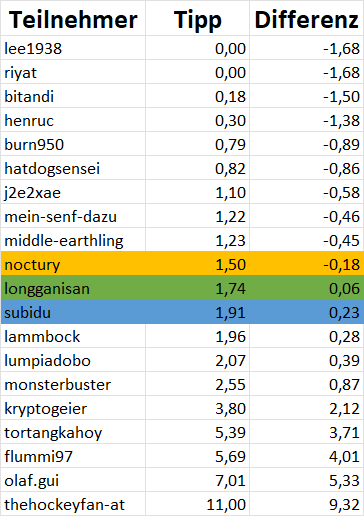Image resolution: width=364 pixels, height=516 pixels.
Task: Click tortangkahoy's Tipp 5,39
Action: (197, 432)
